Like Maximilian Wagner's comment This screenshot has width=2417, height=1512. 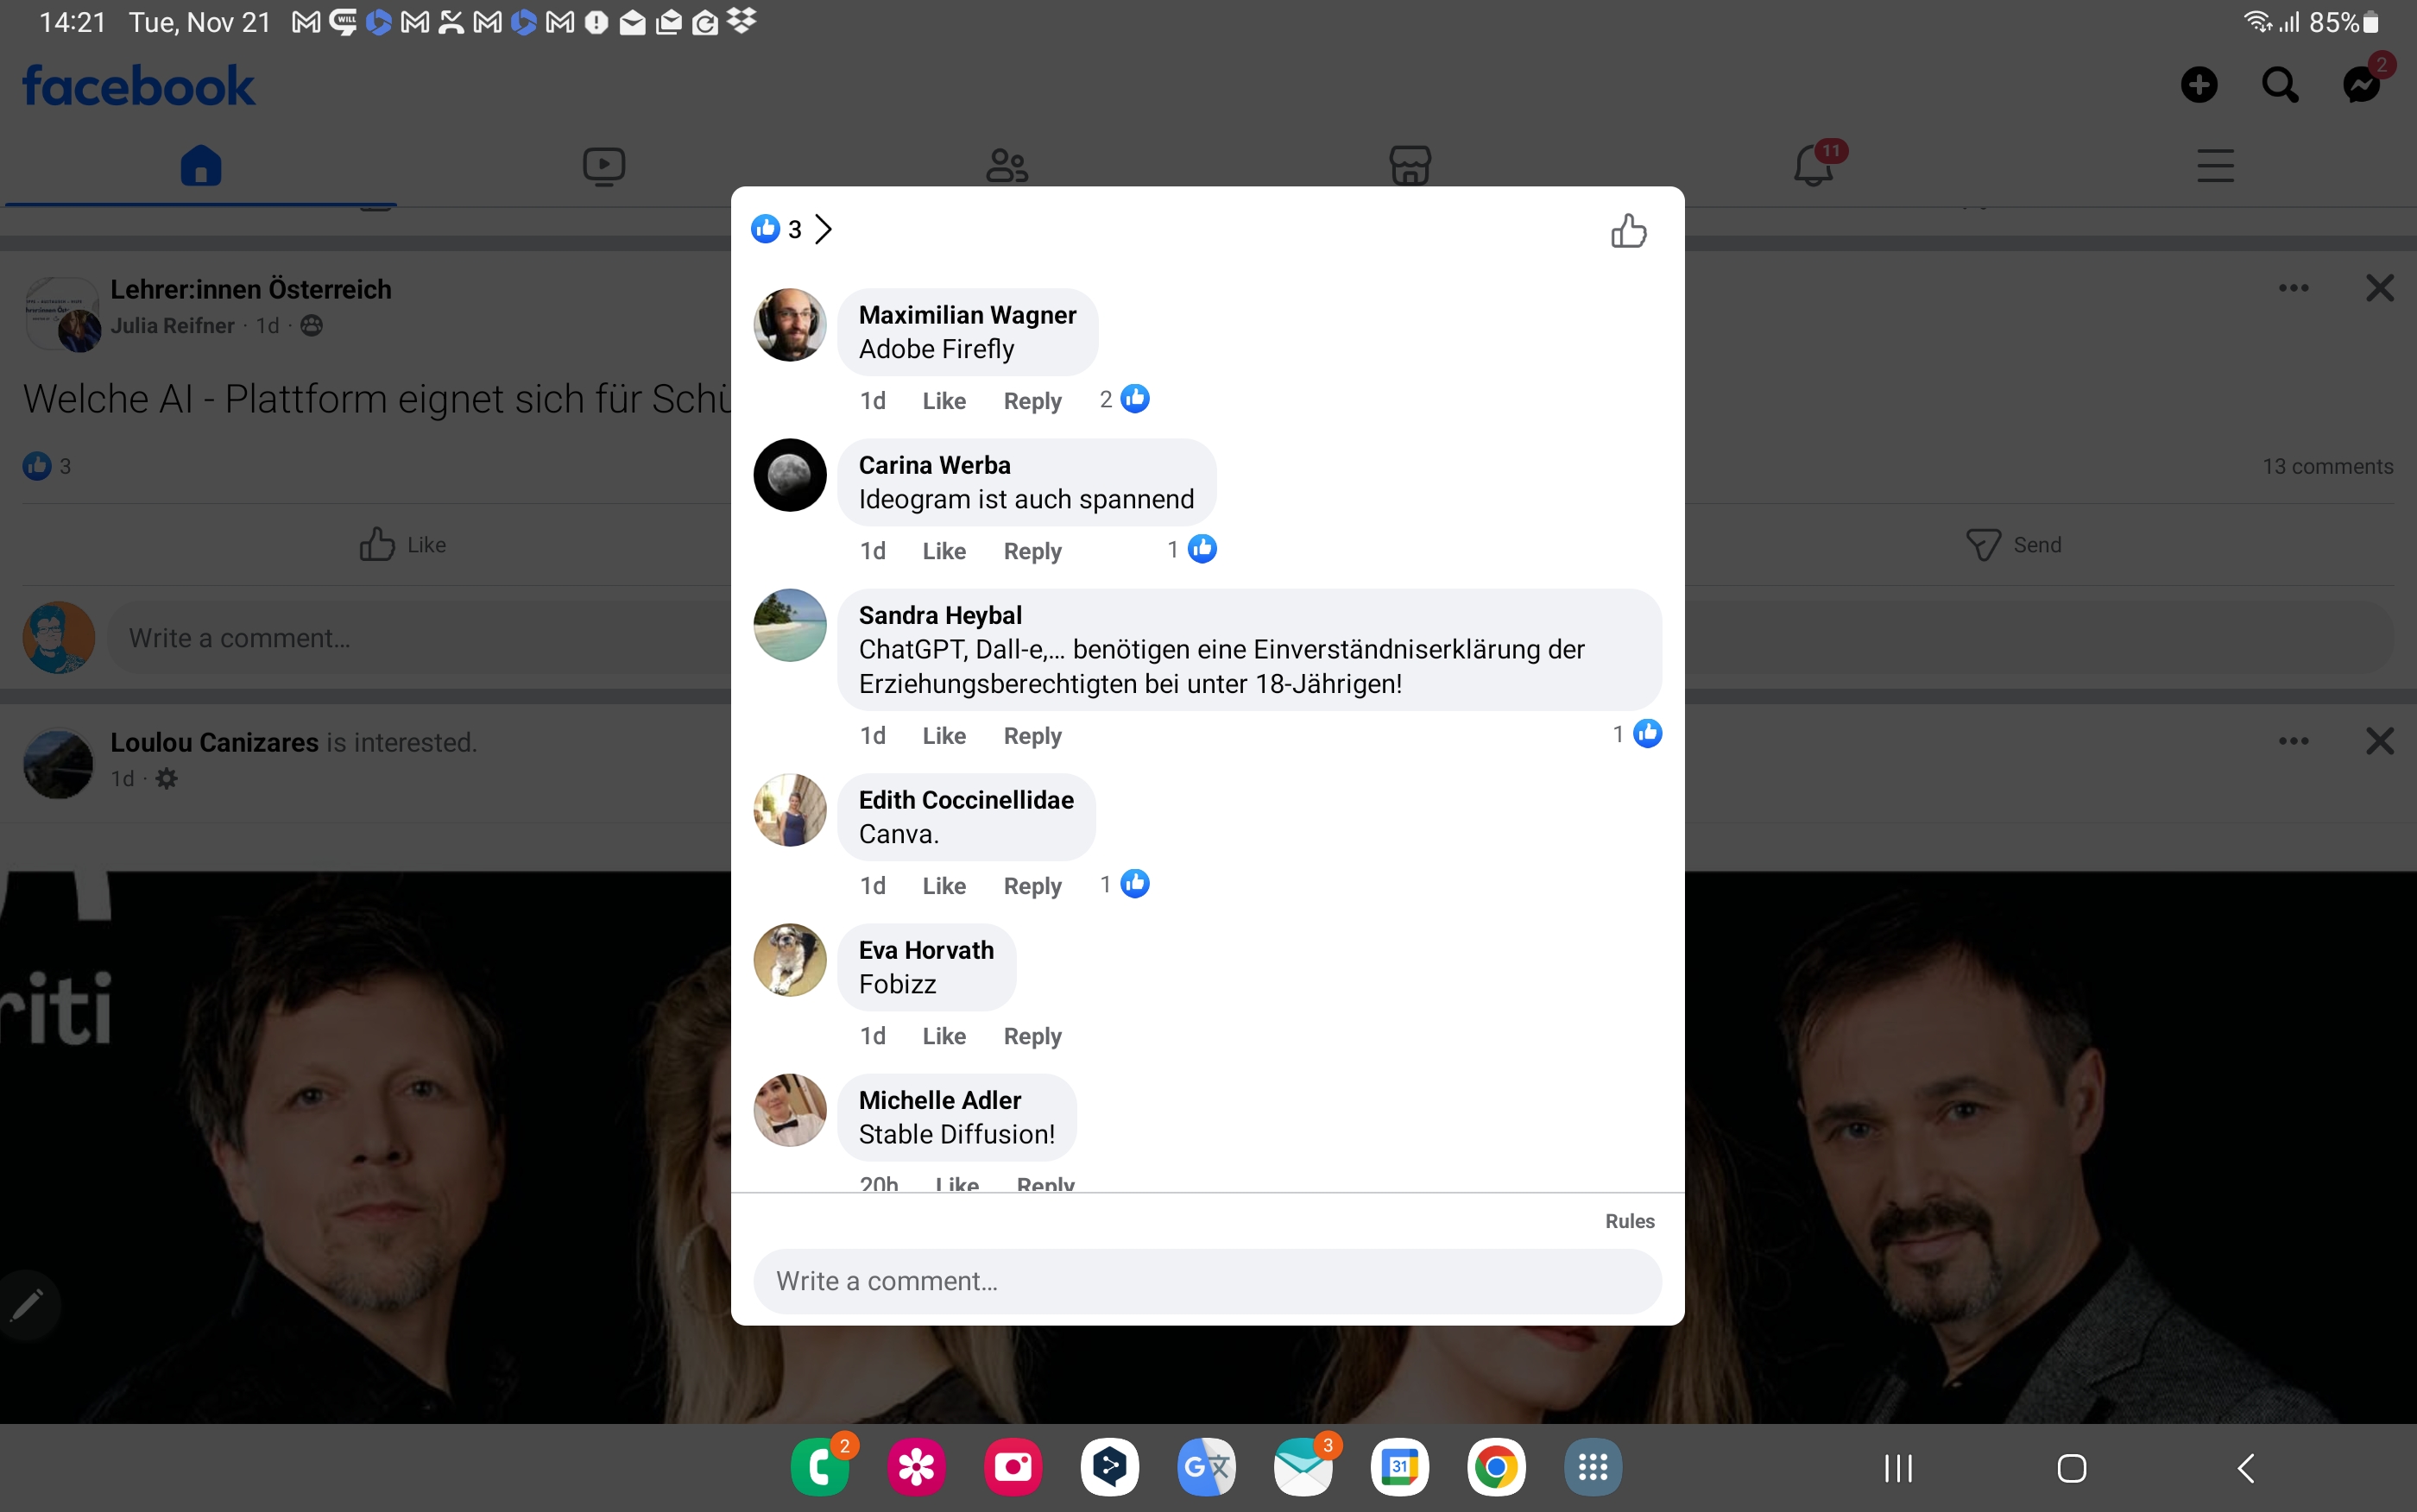coord(943,401)
